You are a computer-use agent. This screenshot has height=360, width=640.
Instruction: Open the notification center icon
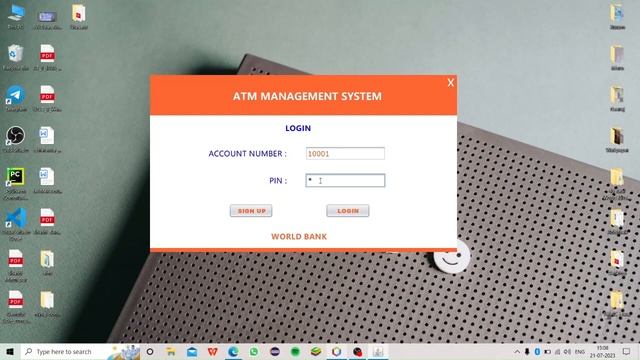[627, 351]
